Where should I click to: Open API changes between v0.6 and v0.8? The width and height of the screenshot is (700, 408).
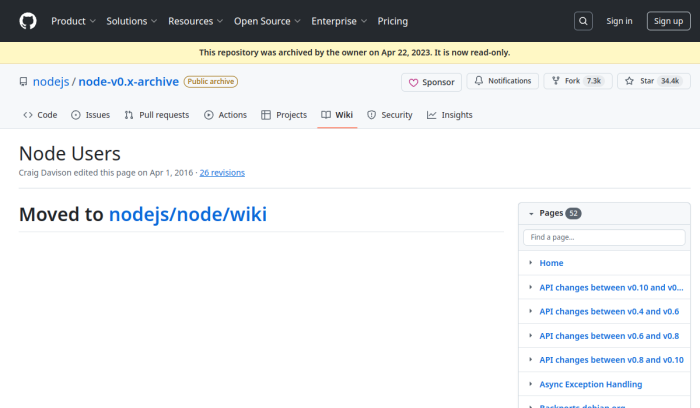[609, 336]
